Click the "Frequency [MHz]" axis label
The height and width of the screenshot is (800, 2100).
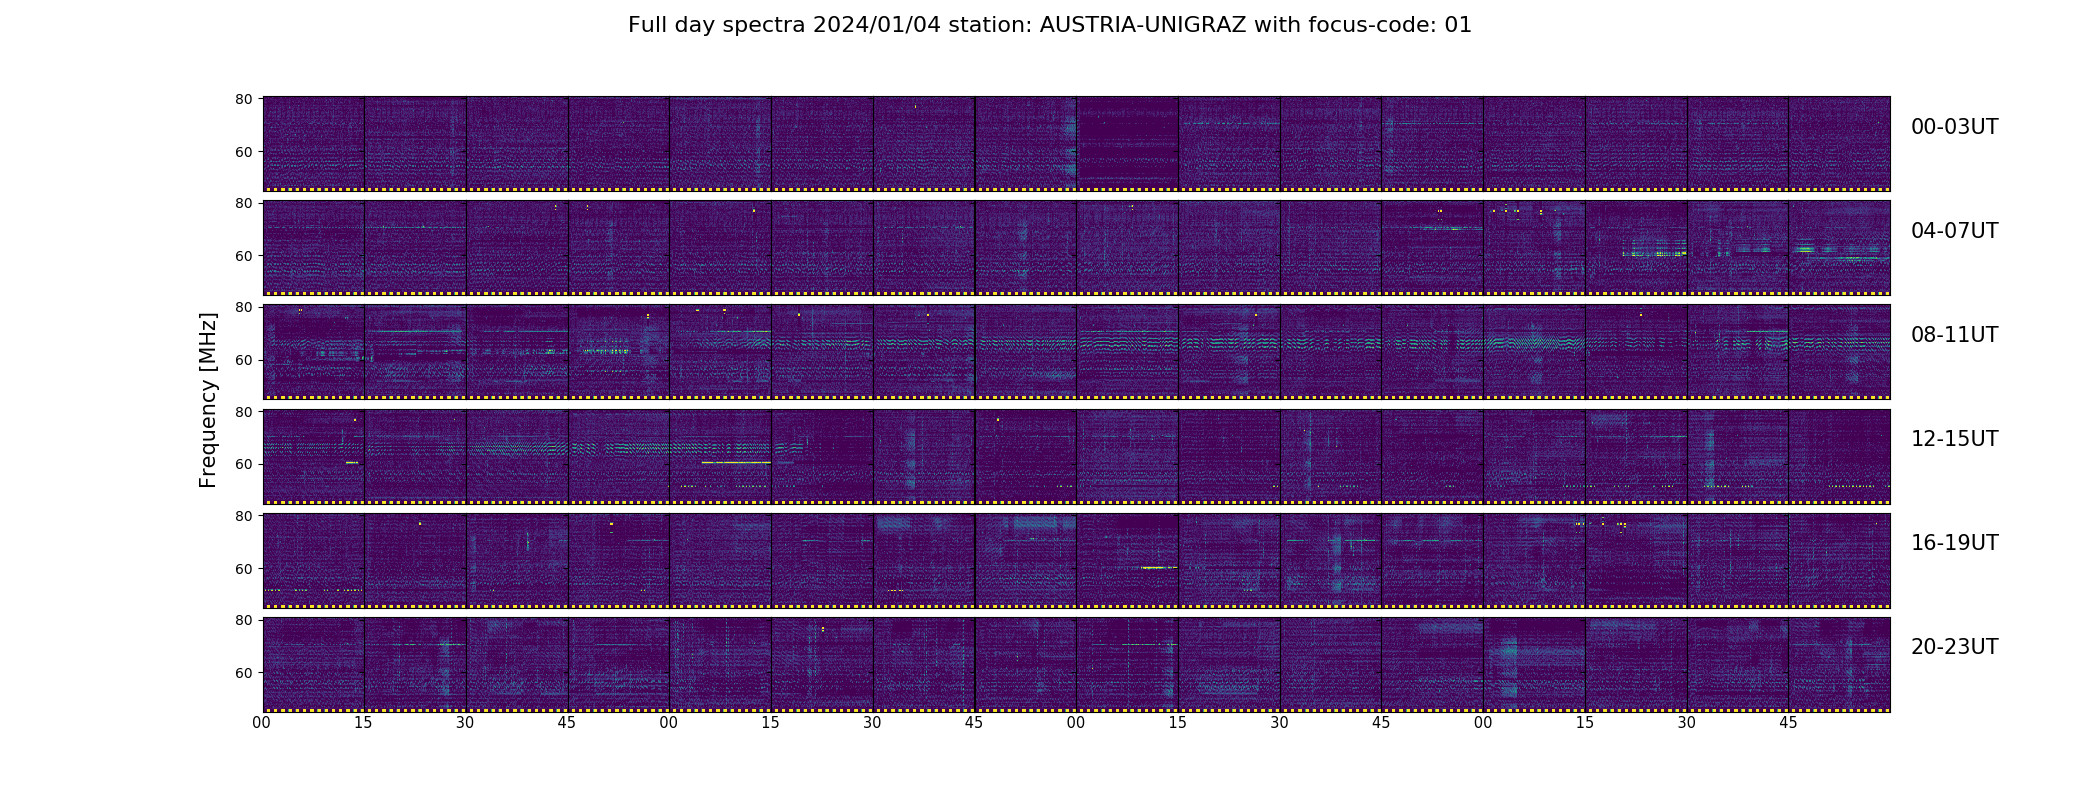(x=208, y=400)
